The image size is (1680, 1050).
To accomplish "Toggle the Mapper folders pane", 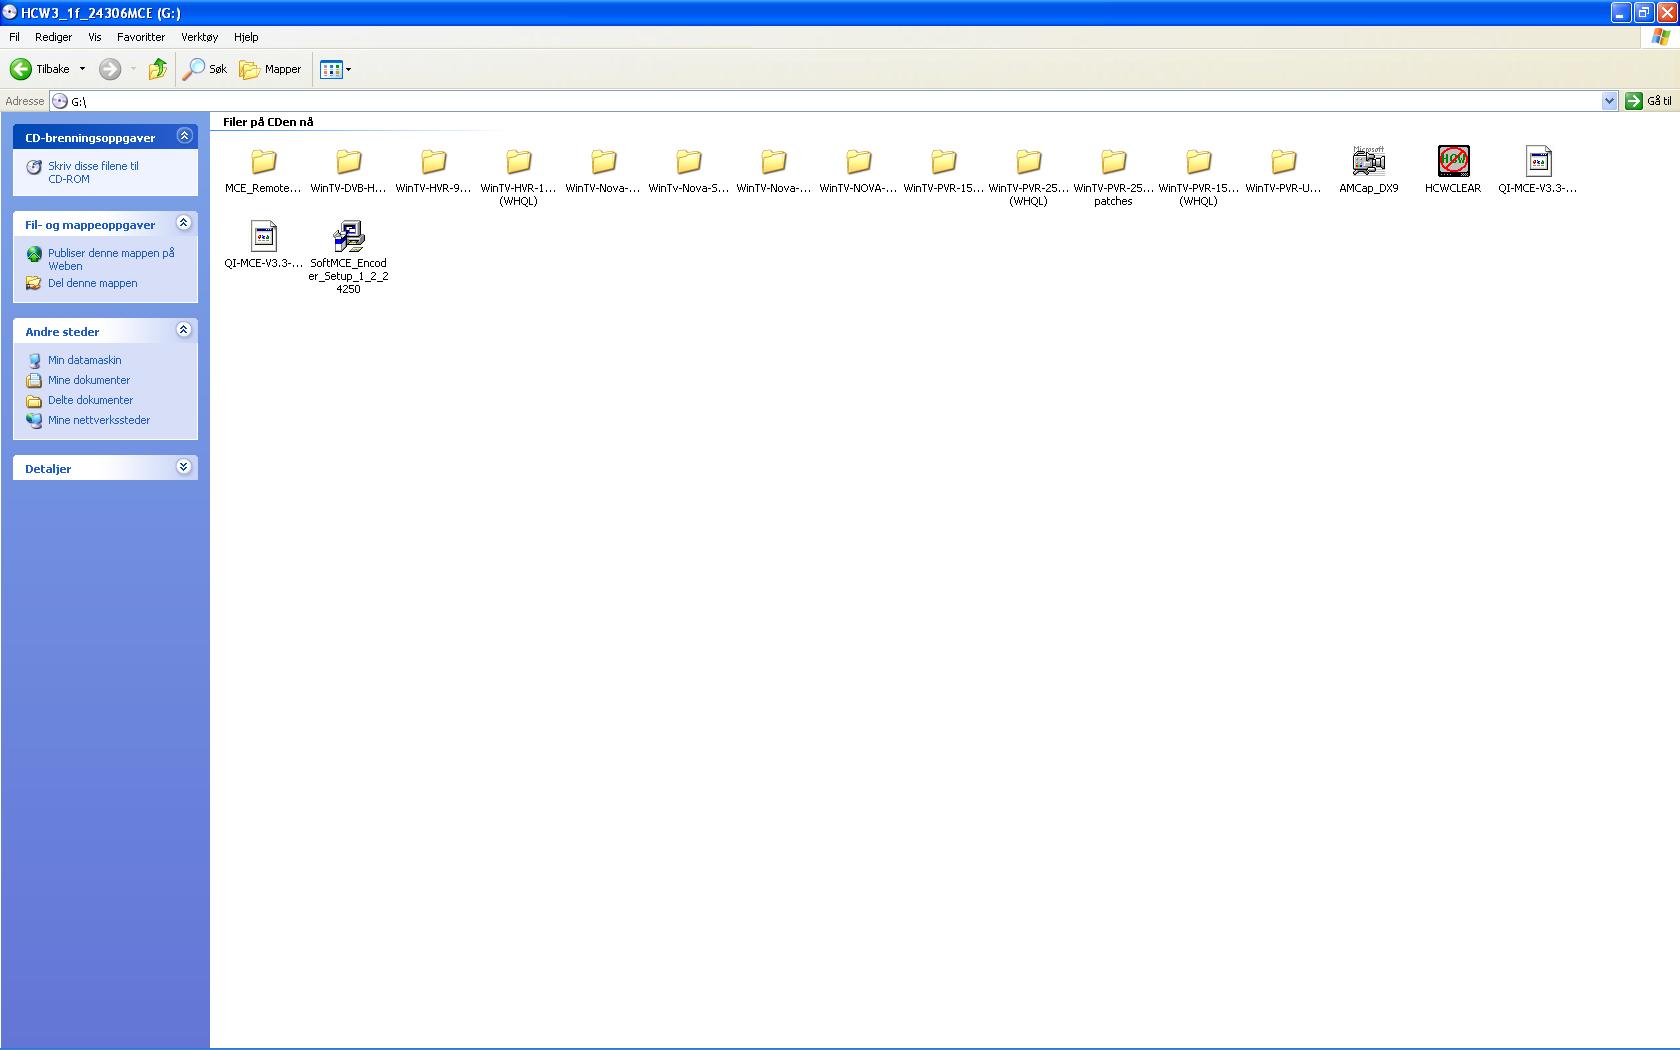I will coord(270,69).
